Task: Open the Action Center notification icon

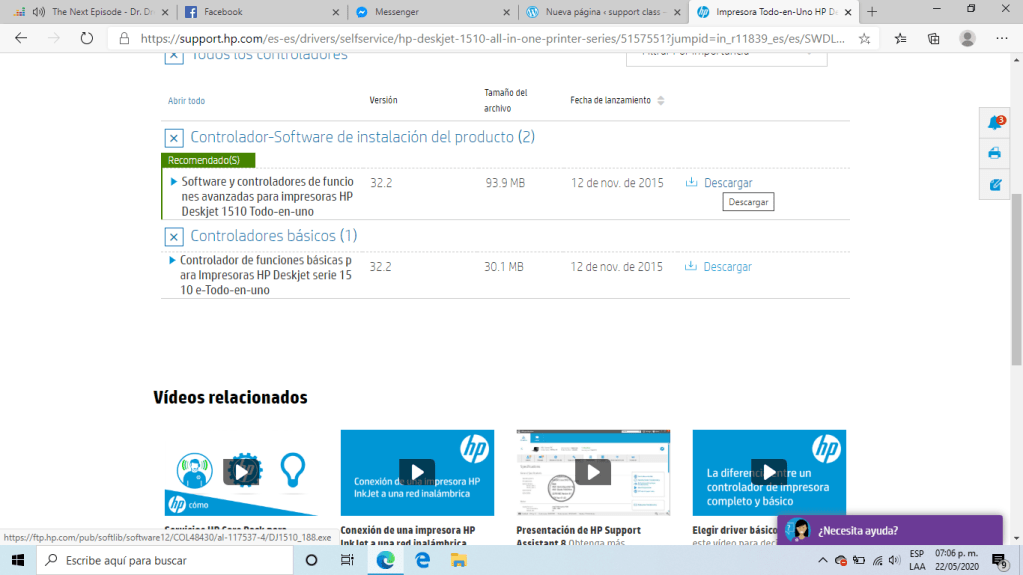Action: (x=1000, y=560)
